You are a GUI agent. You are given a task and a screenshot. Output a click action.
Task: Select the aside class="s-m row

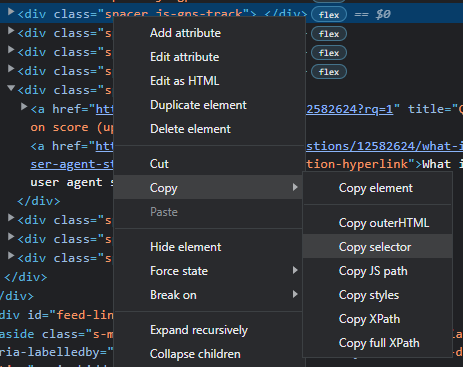tap(57, 334)
